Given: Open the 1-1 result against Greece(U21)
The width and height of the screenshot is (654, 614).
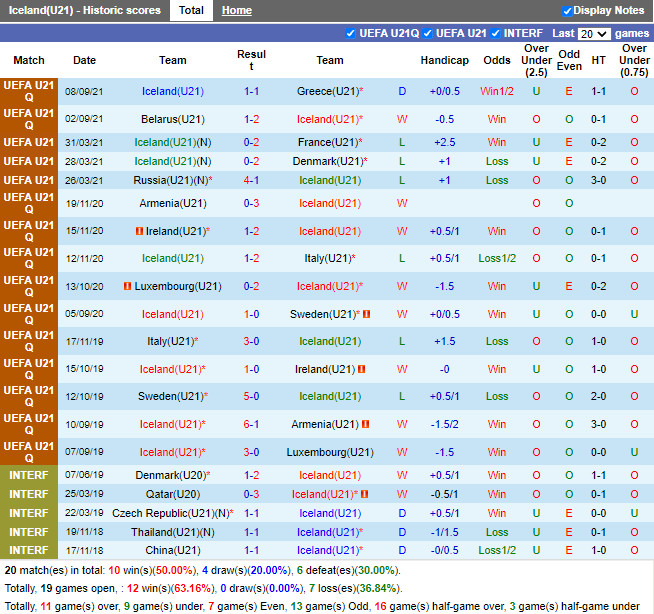Looking at the screenshot, I should click(251, 91).
